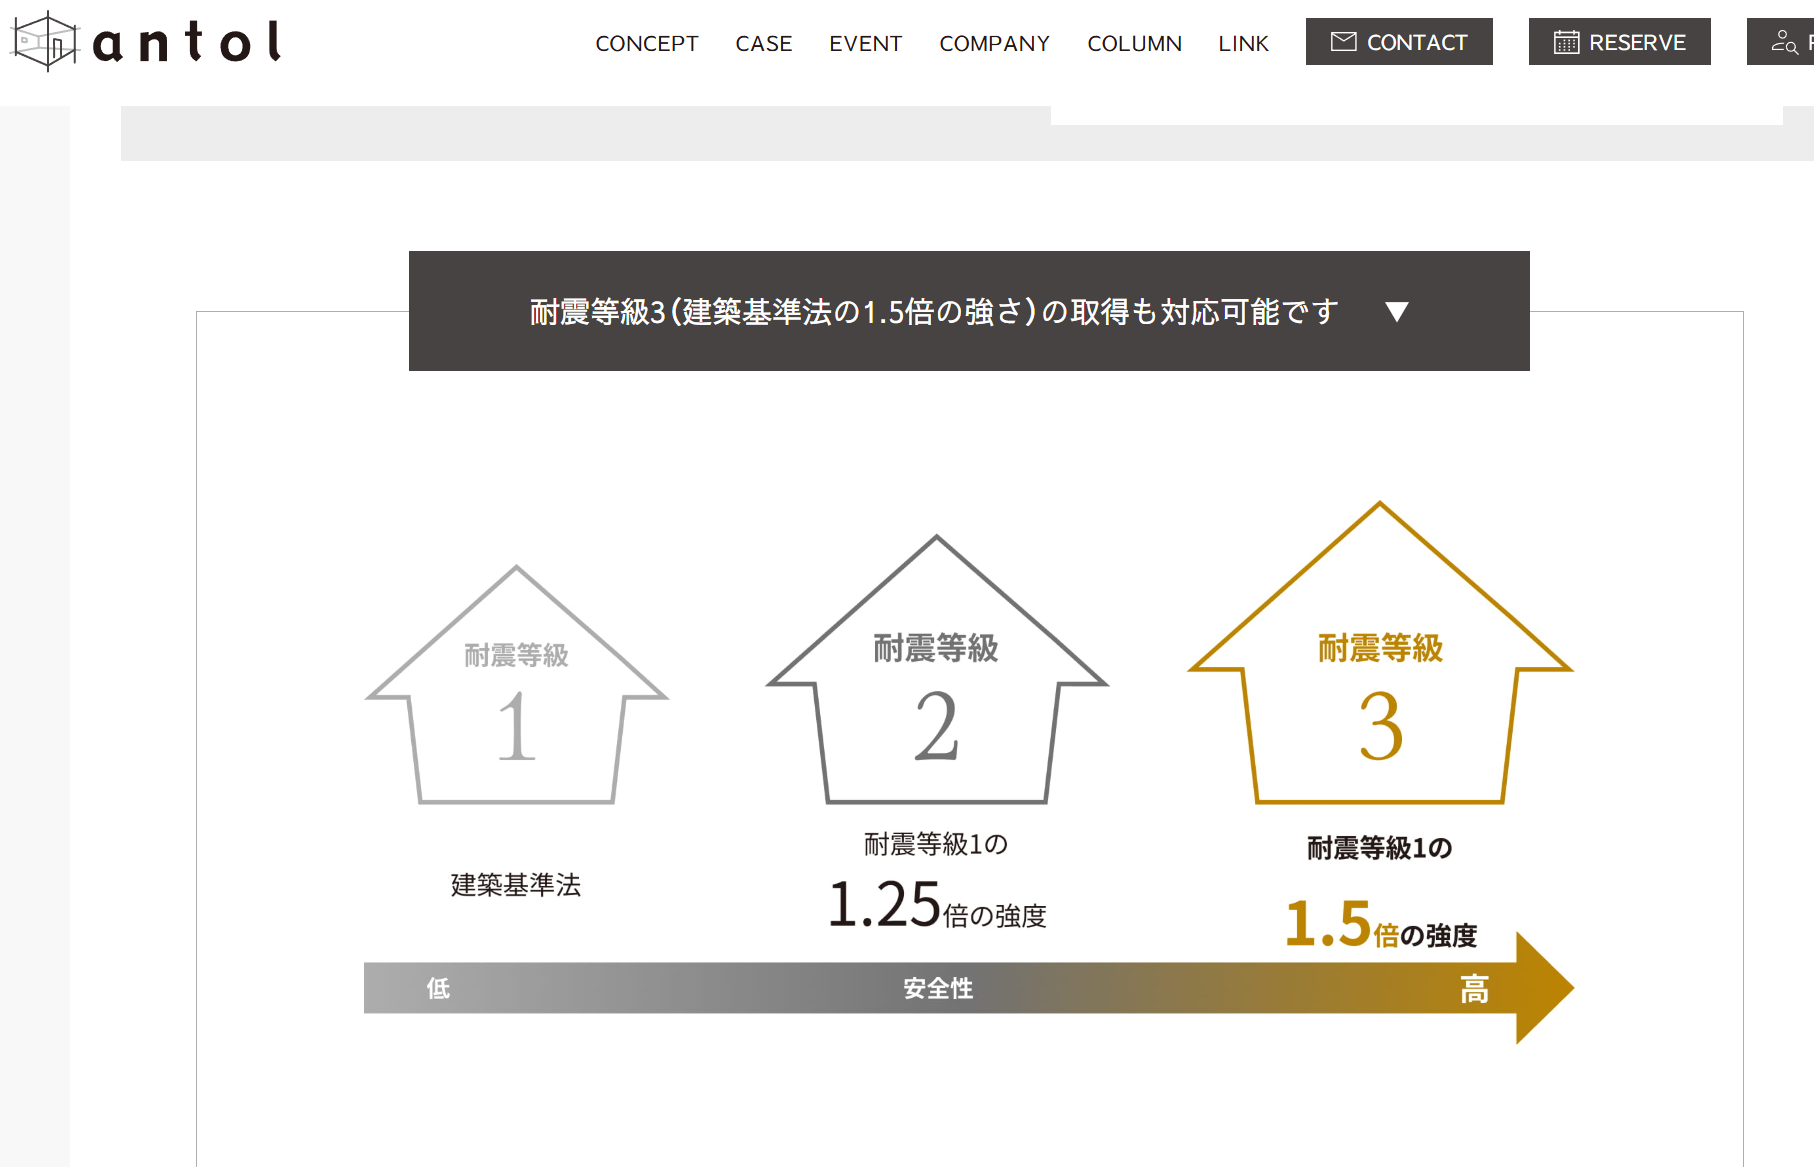Expand the white triangle in the dark banner

[1397, 312]
